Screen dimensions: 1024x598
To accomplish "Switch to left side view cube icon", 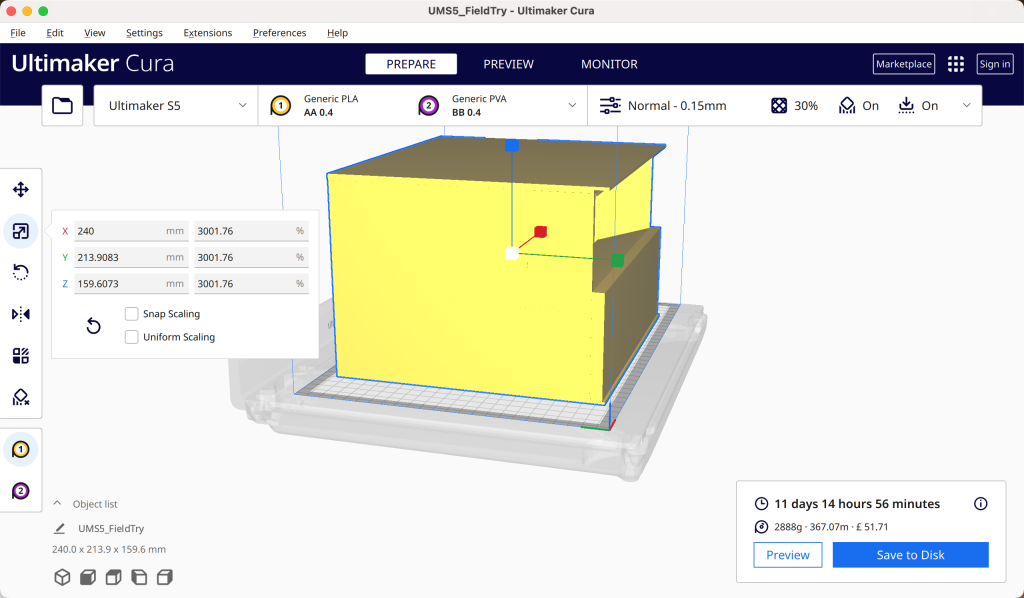I will tap(139, 577).
